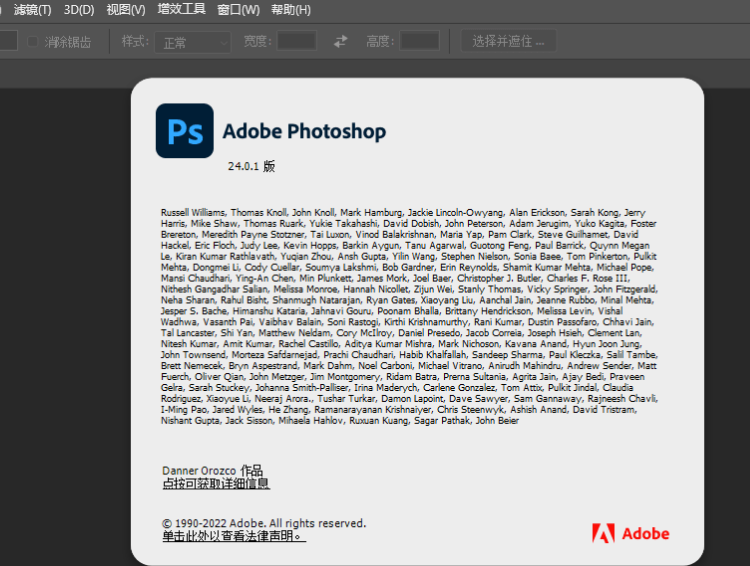Click the 点按可获取详细信息 link
750x566 pixels.
(216, 484)
